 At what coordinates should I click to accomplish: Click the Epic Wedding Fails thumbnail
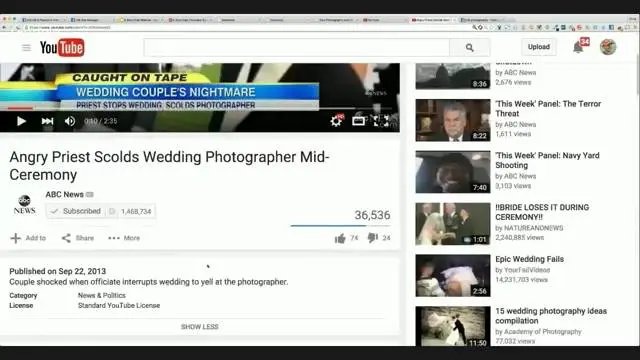click(453, 276)
